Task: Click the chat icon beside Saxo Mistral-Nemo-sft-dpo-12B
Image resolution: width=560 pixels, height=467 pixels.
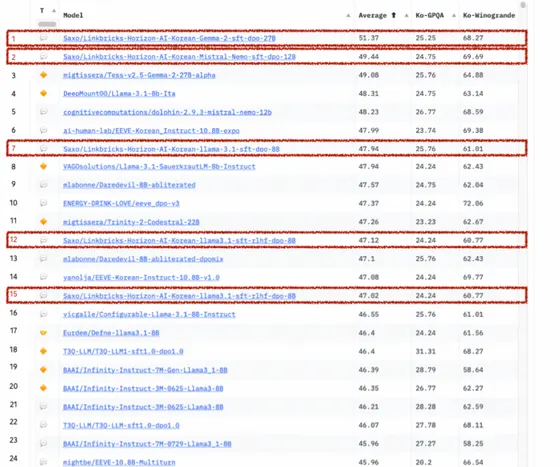Action: (x=44, y=56)
